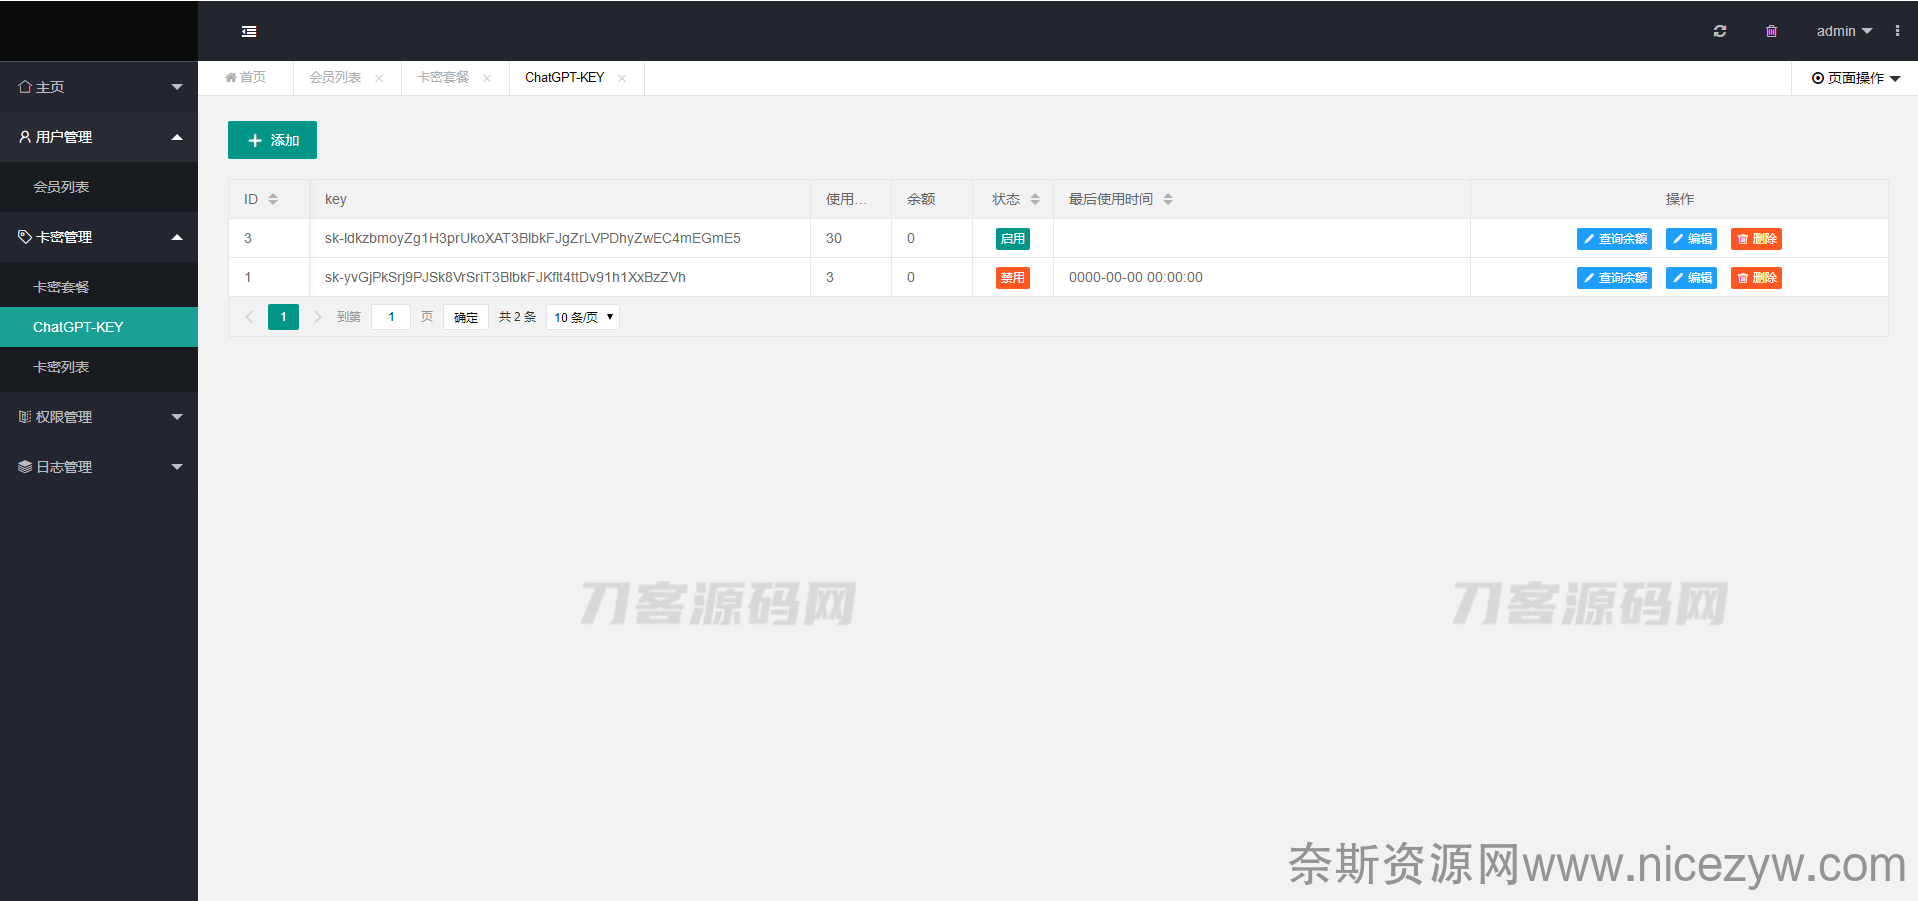
Task: Collapse the 用户管理 sidebar menu
Action: [99, 137]
